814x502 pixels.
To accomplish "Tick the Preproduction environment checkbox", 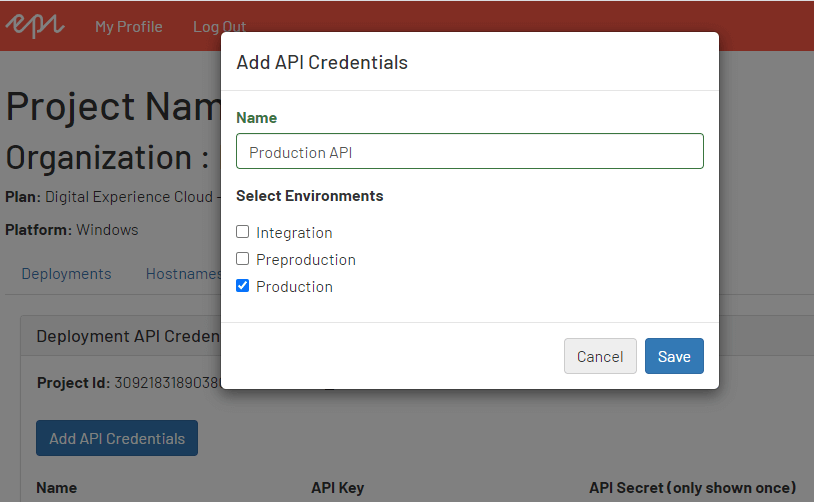I will click(242, 259).
